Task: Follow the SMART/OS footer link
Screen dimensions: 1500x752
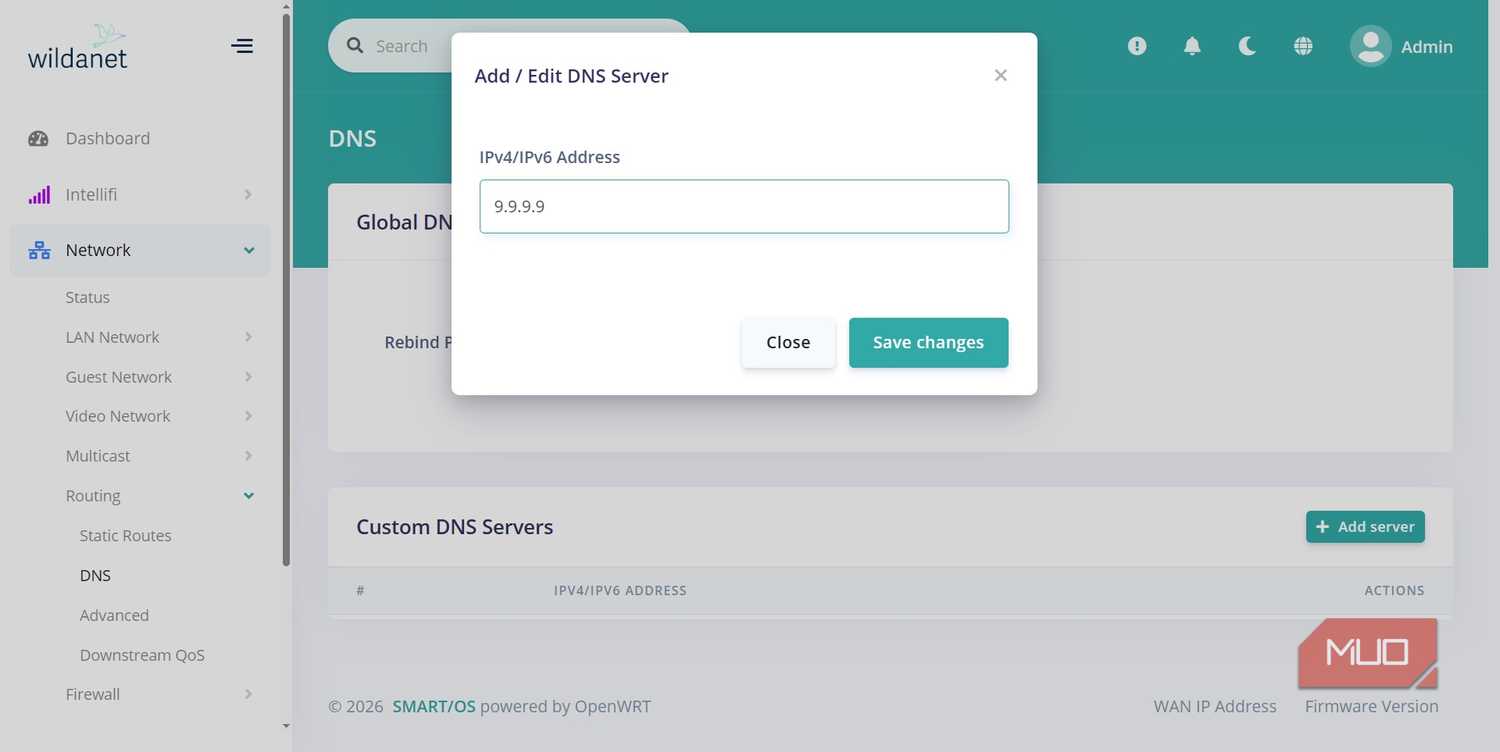Action: (434, 706)
